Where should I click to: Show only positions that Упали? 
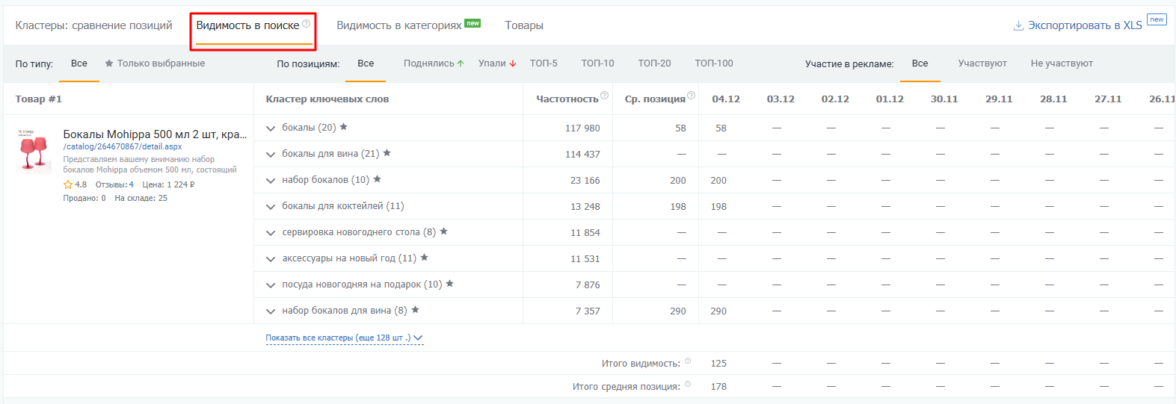(x=497, y=64)
